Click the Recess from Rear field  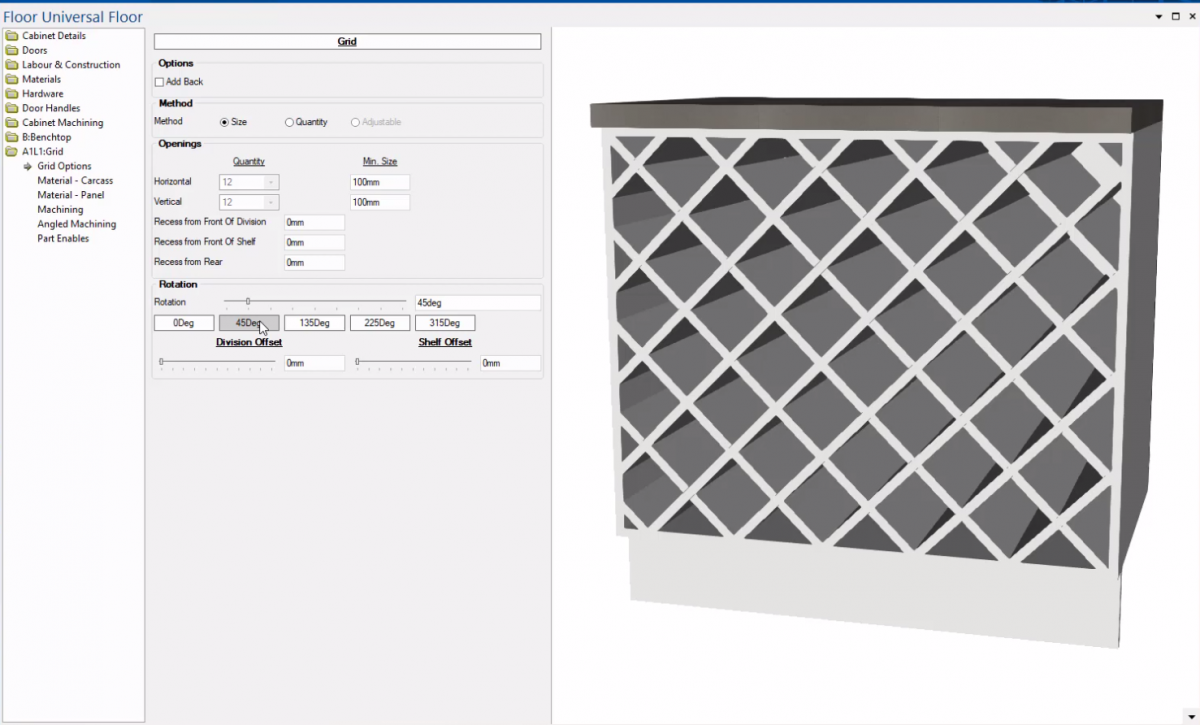click(314, 262)
